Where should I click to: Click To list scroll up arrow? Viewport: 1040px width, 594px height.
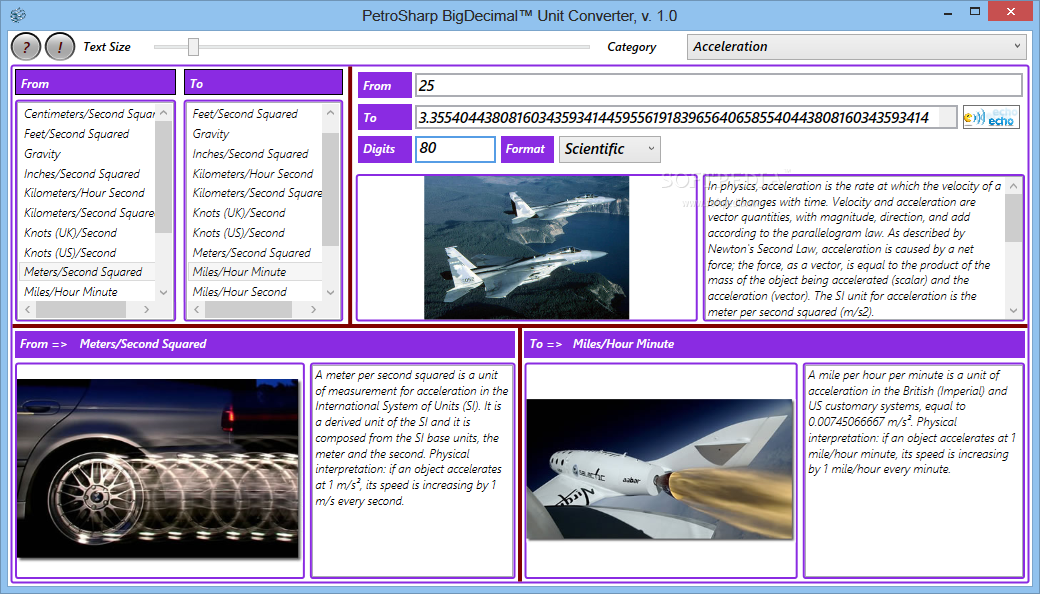(x=330, y=113)
